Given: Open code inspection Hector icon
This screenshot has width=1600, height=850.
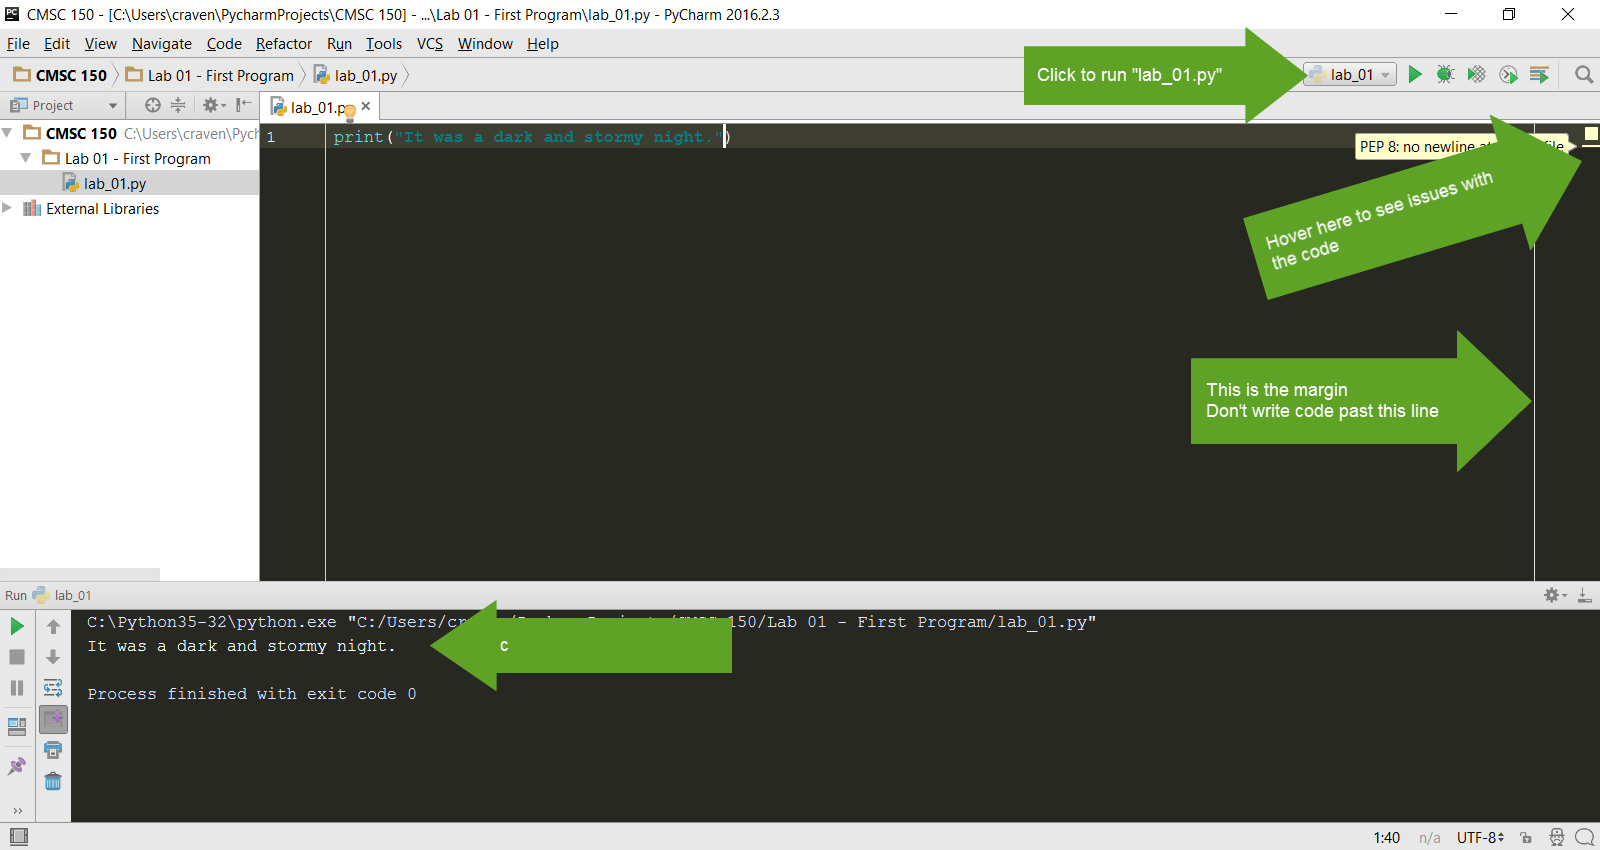Looking at the screenshot, I should coord(1557,837).
